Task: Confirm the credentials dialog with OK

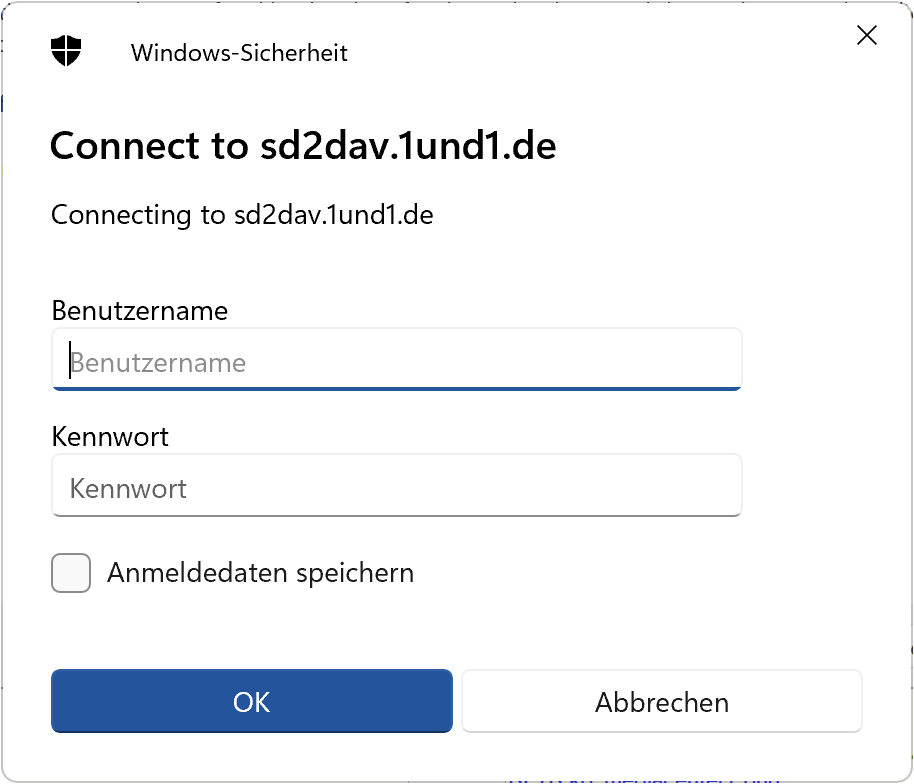Action: (x=251, y=701)
